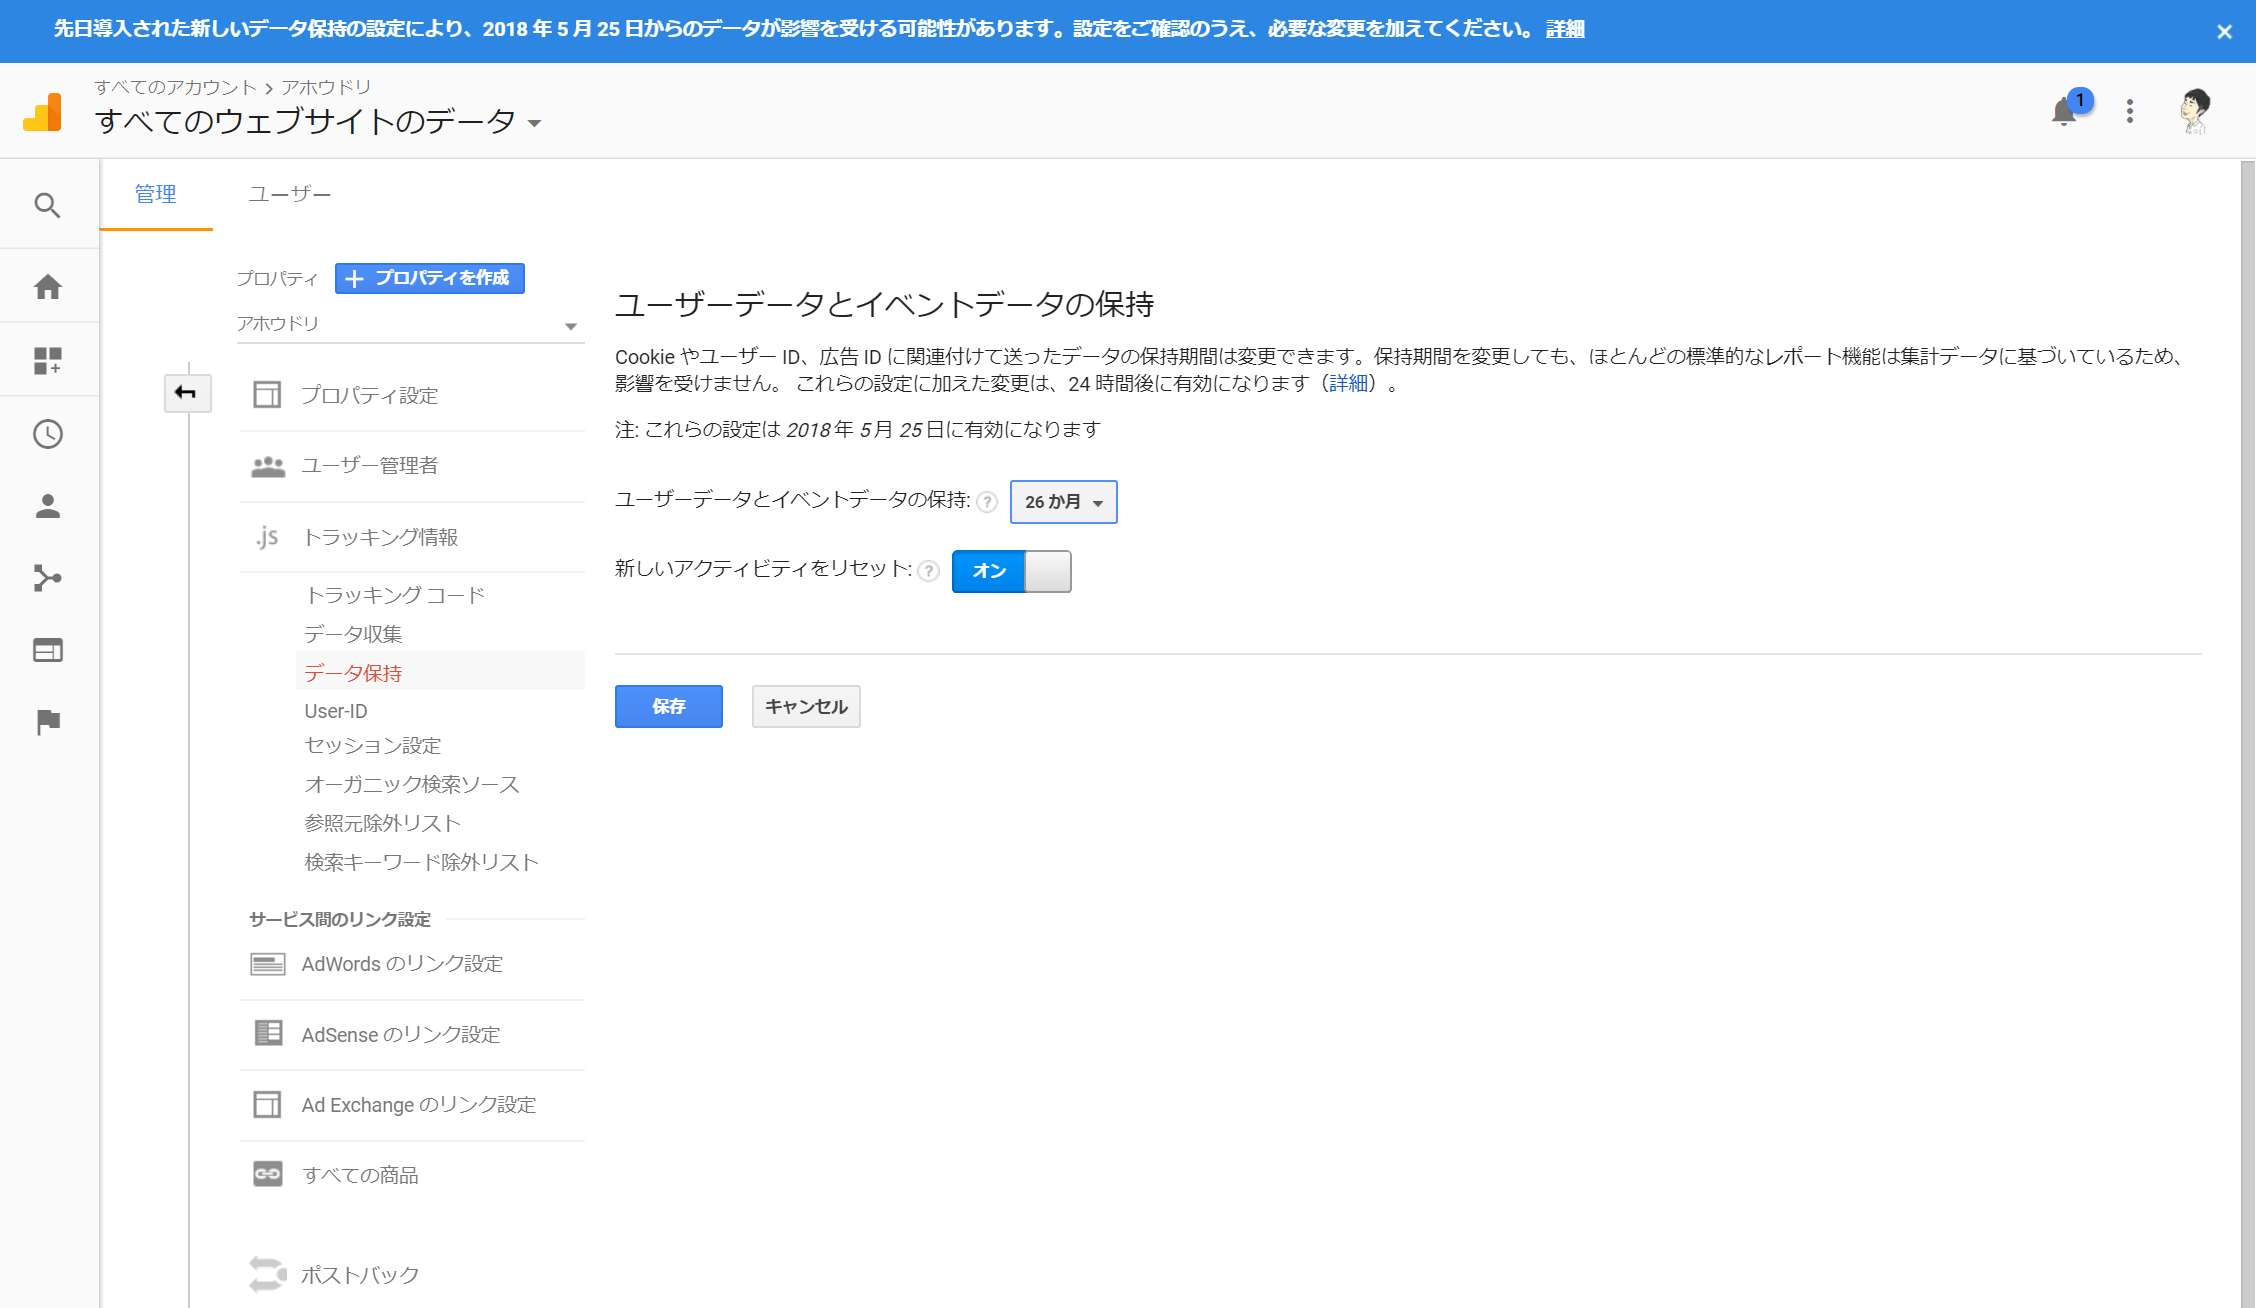Open the Behavior window icon
The height and width of the screenshot is (1308, 2256).
(47, 650)
